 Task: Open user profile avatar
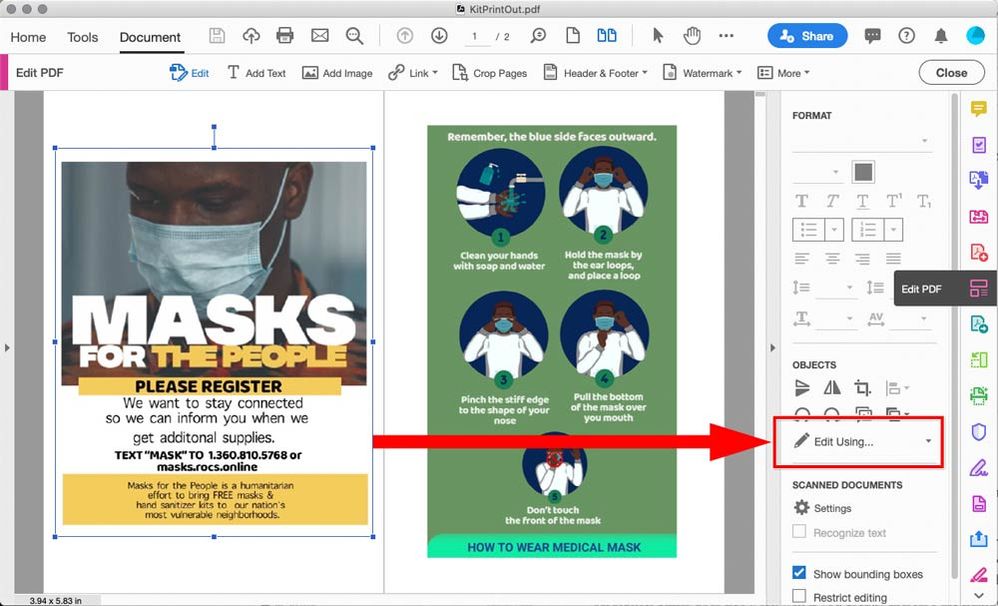coord(975,36)
